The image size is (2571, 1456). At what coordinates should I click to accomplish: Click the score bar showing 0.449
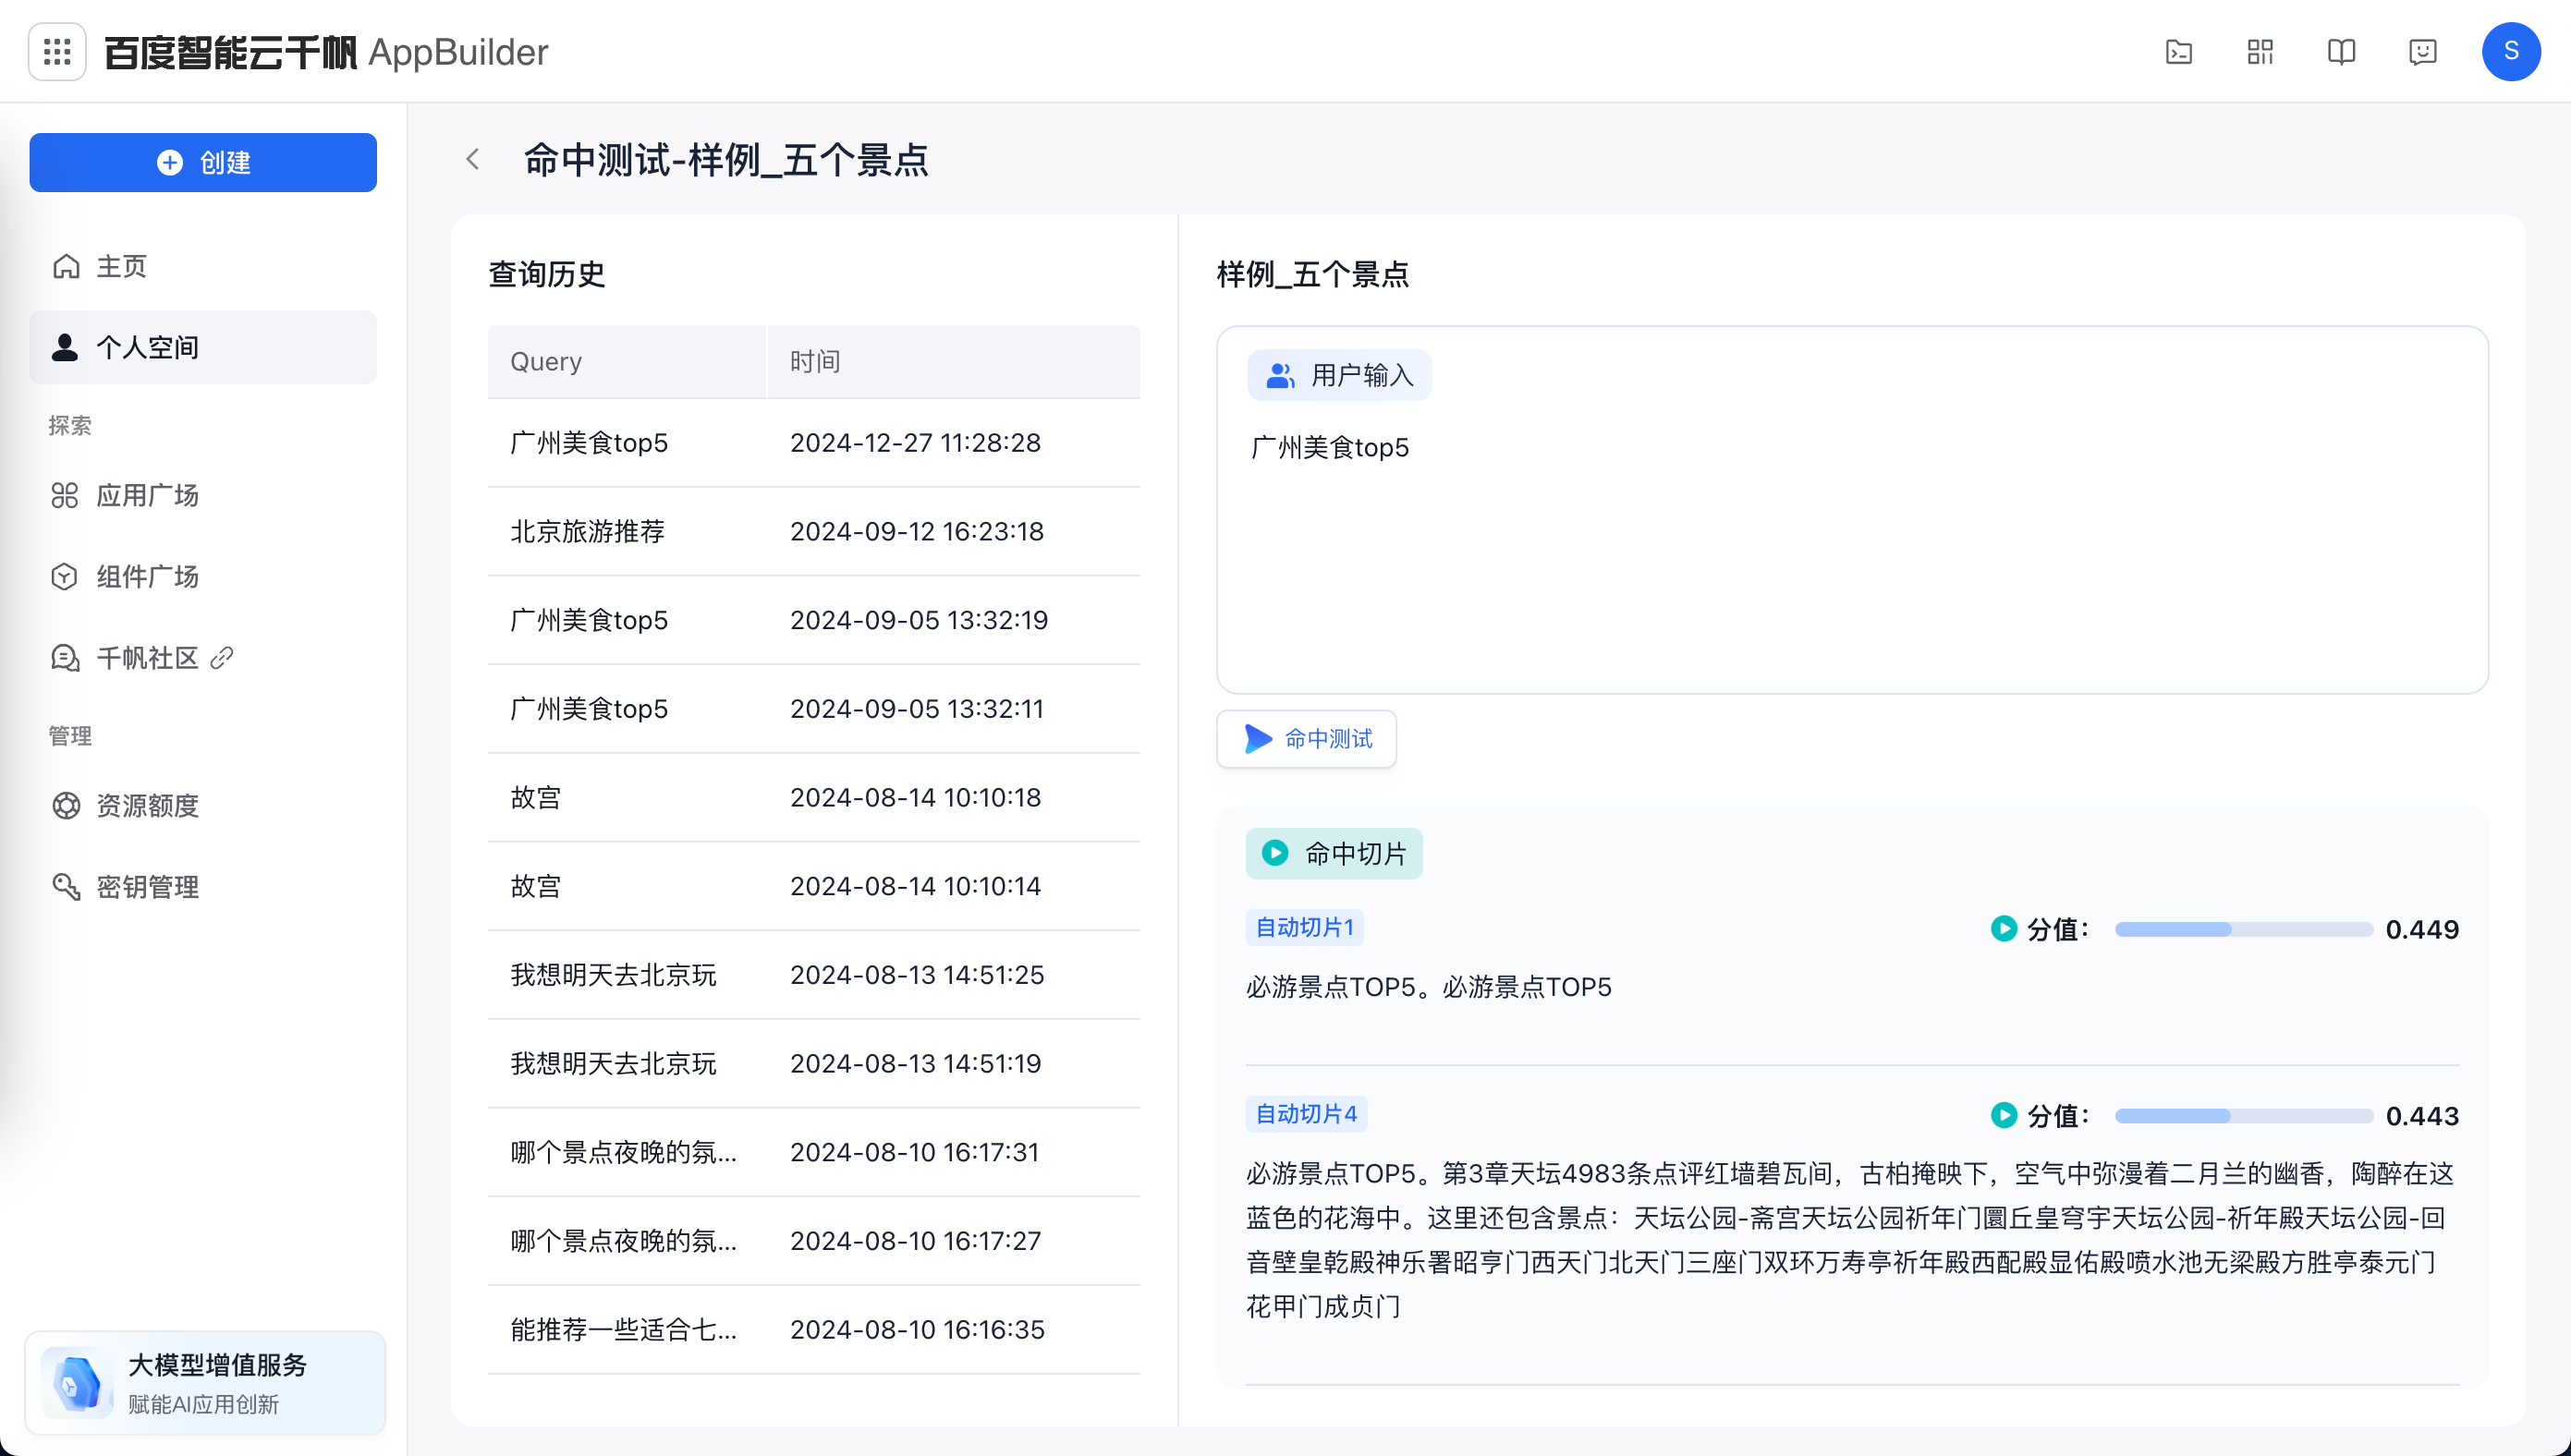point(2243,929)
